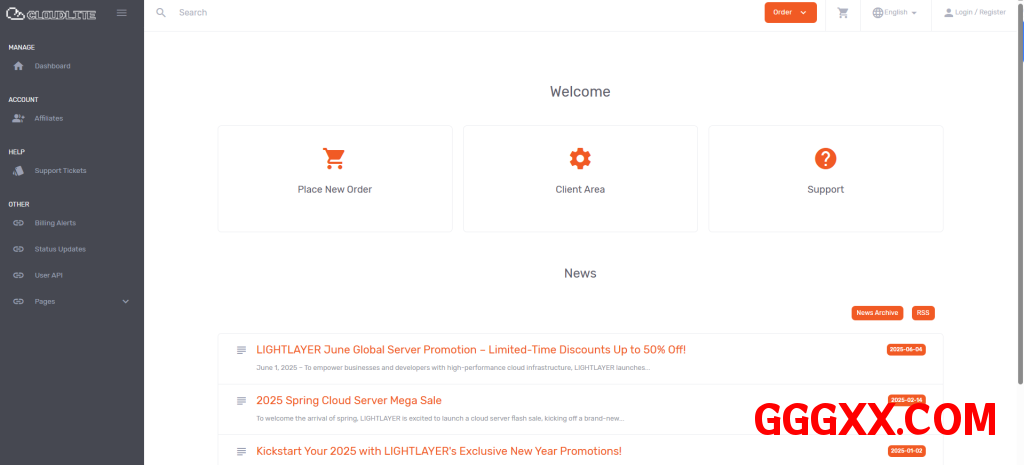Image resolution: width=1024 pixels, height=465 pixels.
Task: Click the News Archive button
Action: pyautogui.click(x=877, y=313)
